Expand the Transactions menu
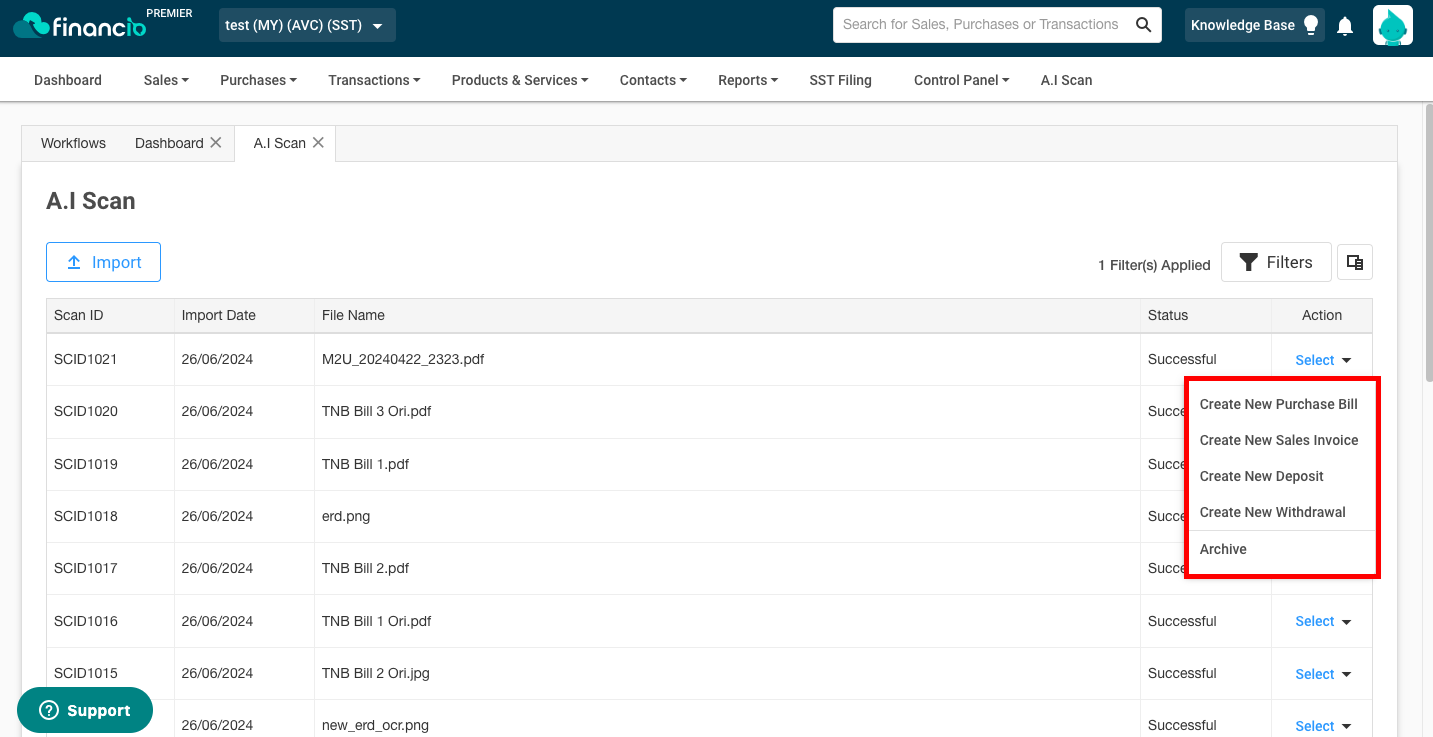 374,80
